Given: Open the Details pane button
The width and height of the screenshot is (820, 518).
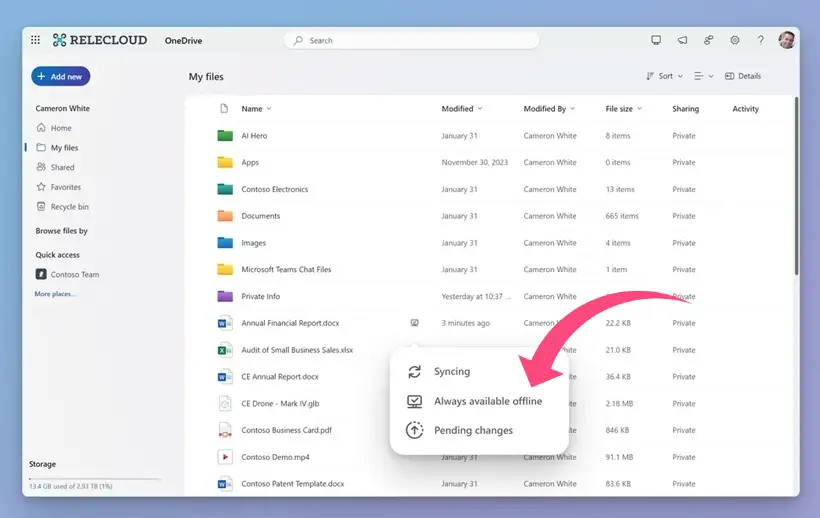Looking at the screenshot, I should (x=743, y=76).
